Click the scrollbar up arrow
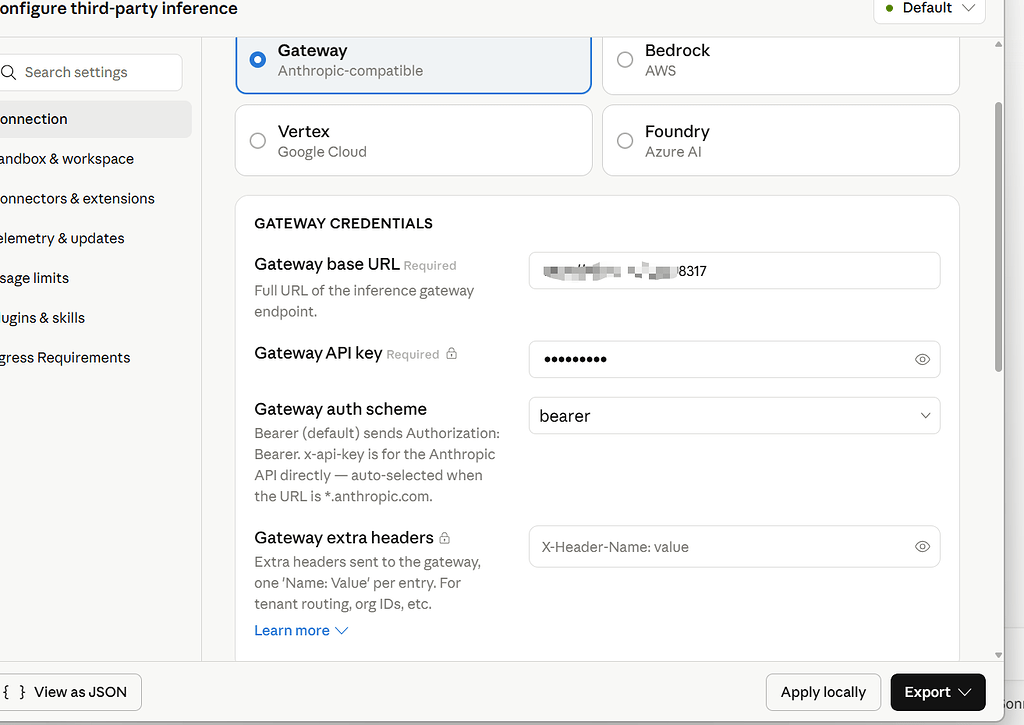 (x=998, y=44)
